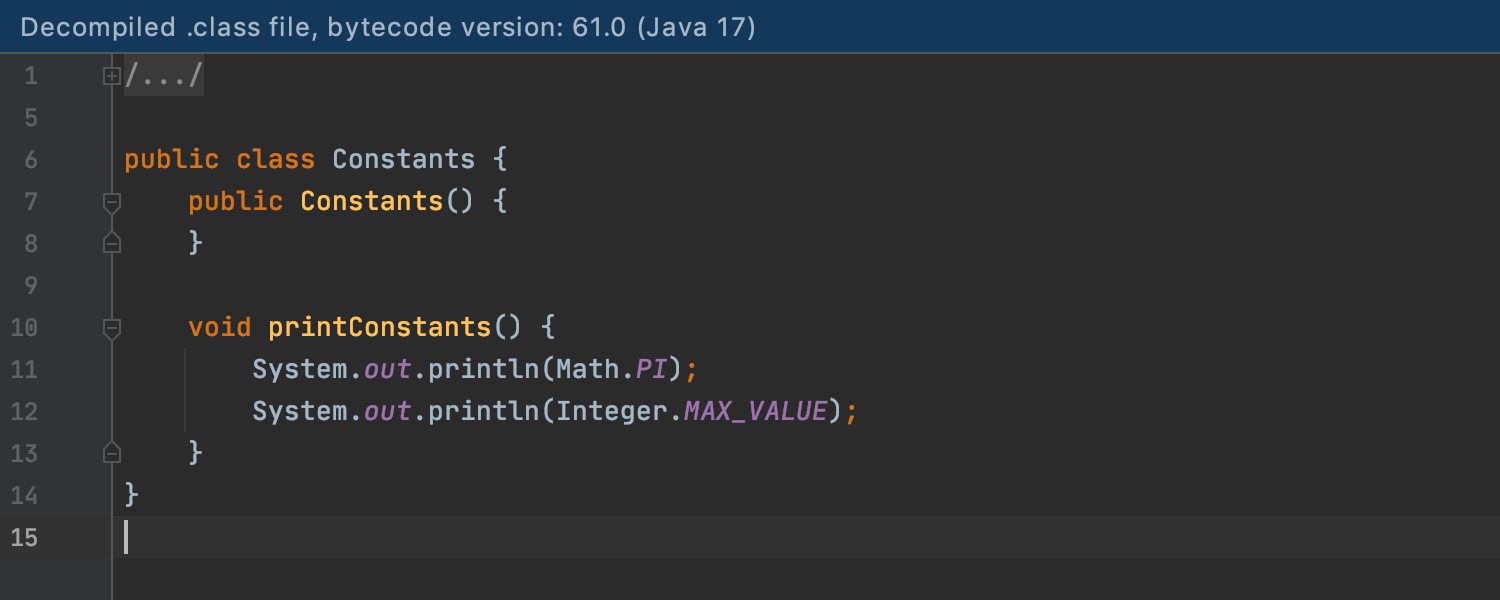Click line number 10 in the gutter
1500x600 pixels.
click(x=24, y=328)
